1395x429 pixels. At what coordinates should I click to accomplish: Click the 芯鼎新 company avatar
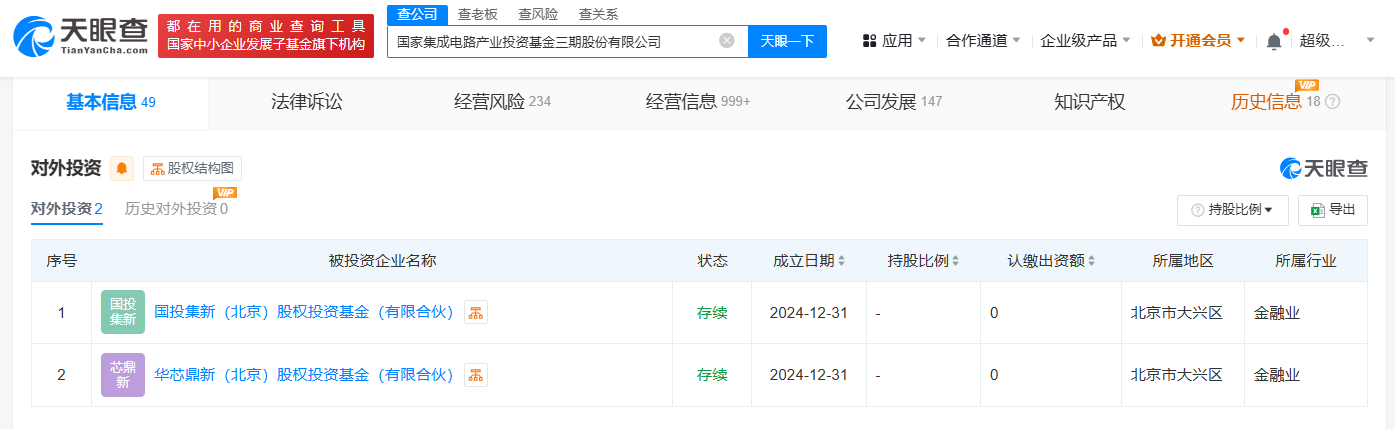tap(123, 375)
